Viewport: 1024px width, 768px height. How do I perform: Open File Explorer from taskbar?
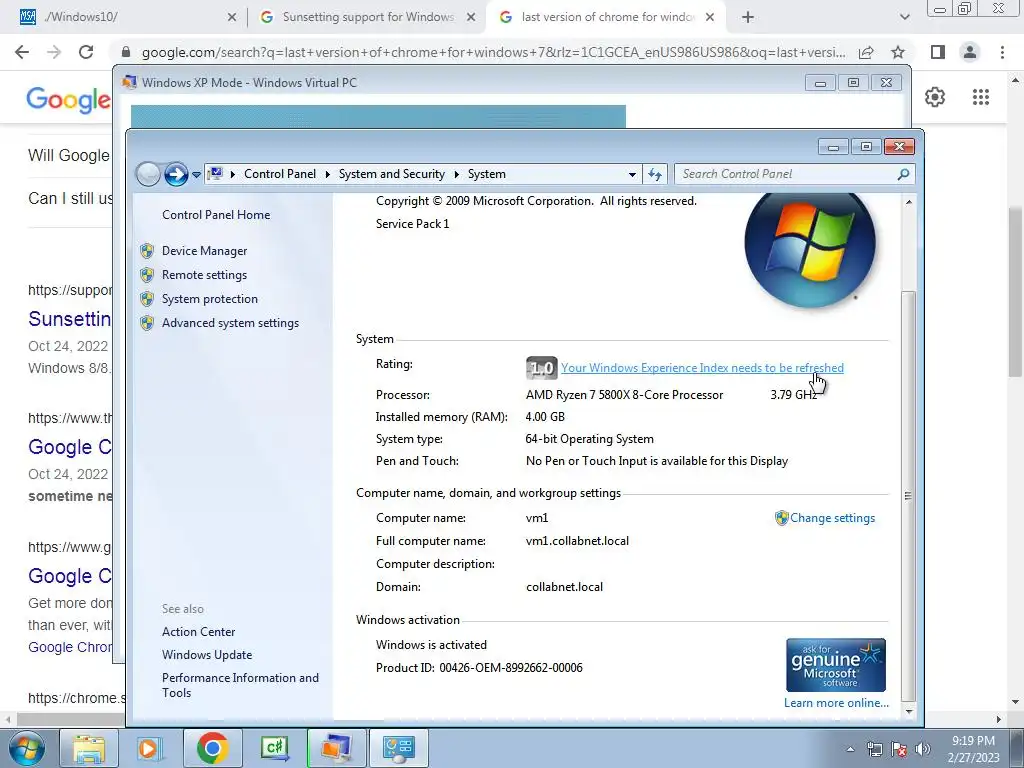click(x=89, y=748)
